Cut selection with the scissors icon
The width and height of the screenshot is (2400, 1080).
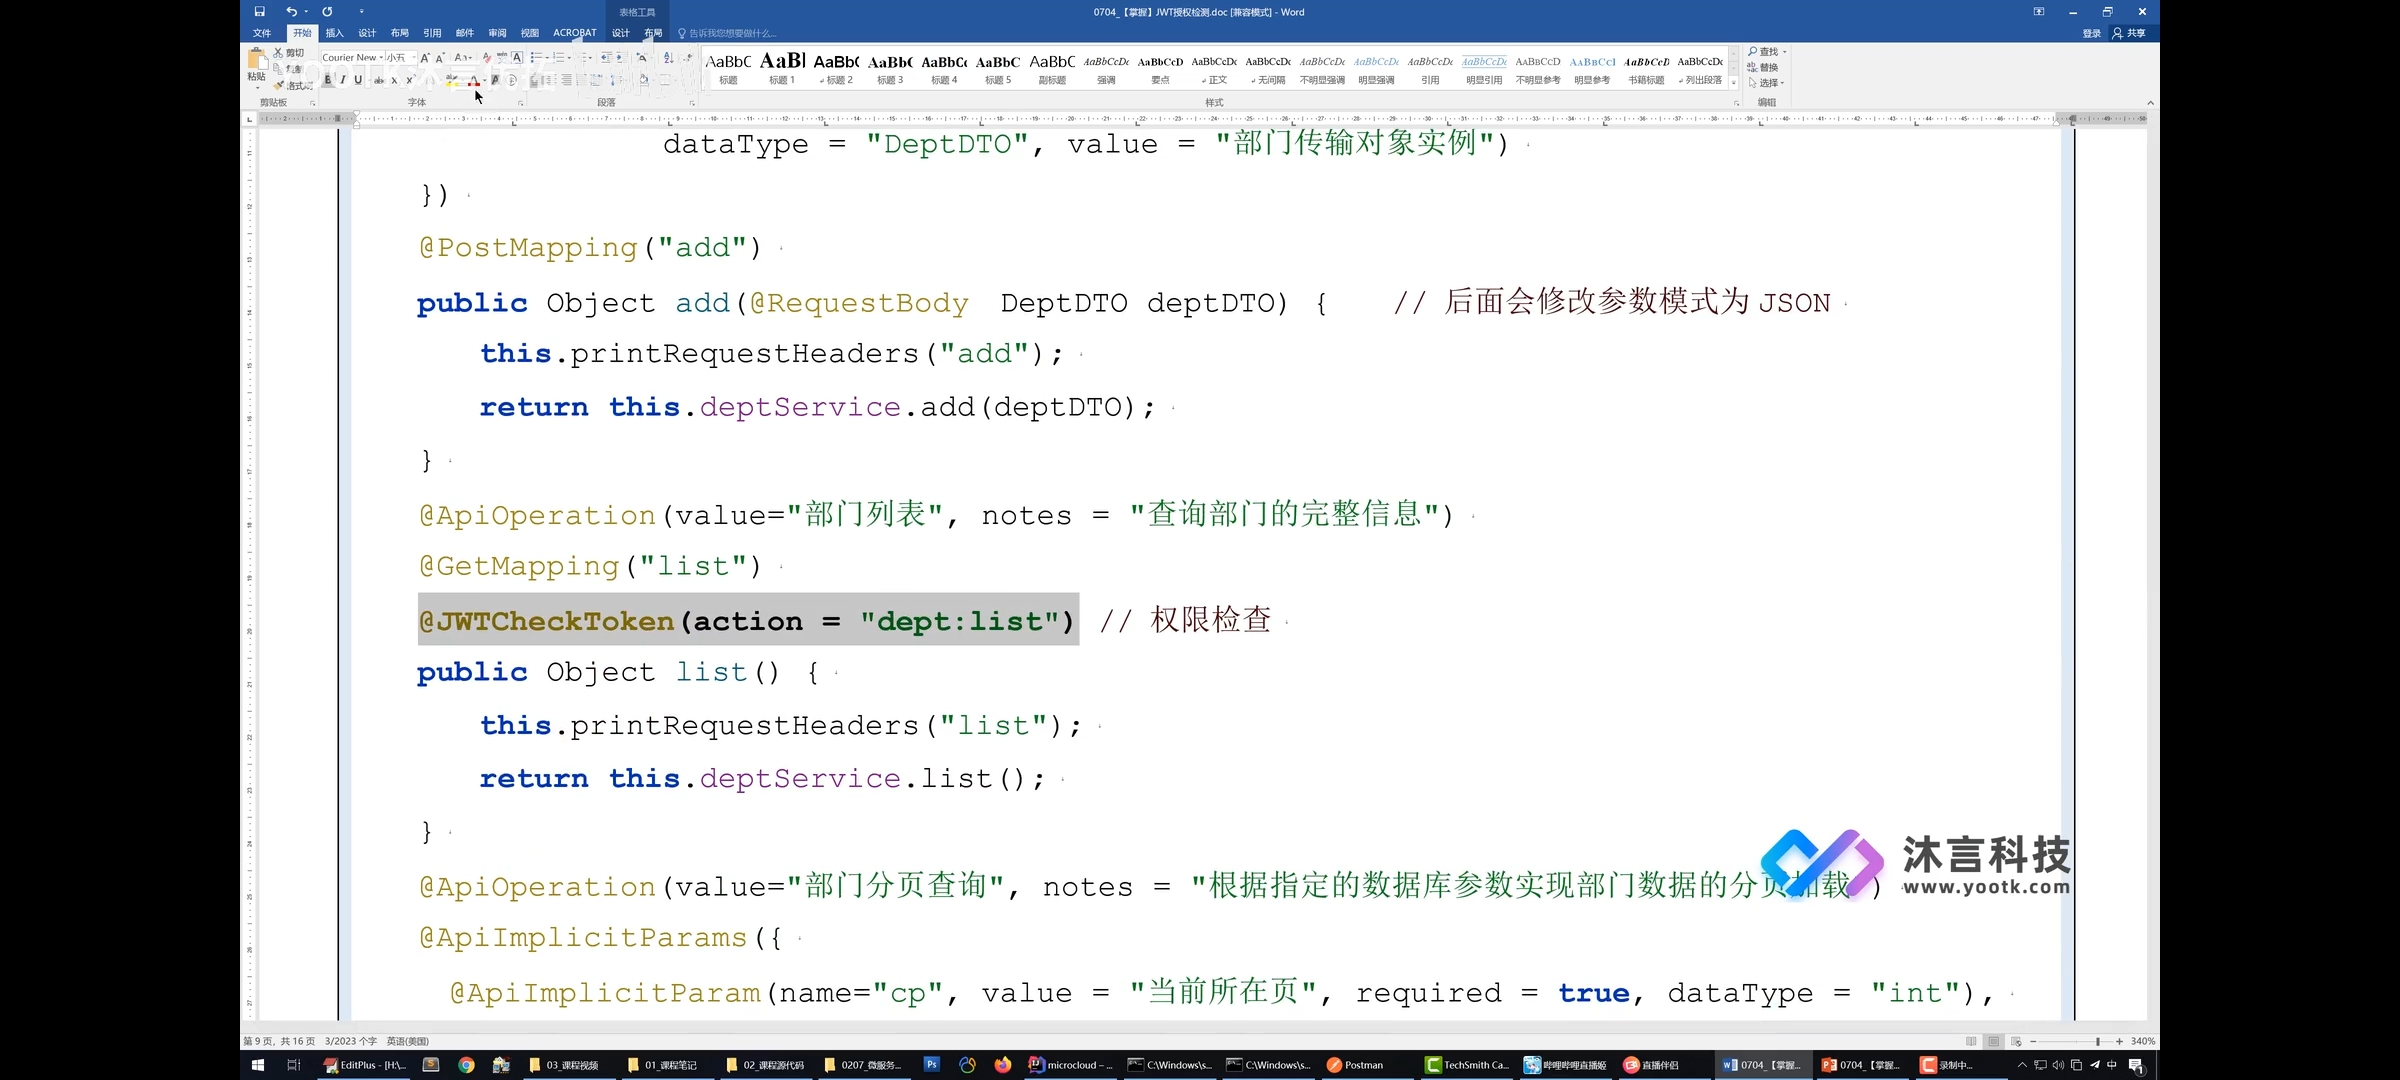pos(279,53)
